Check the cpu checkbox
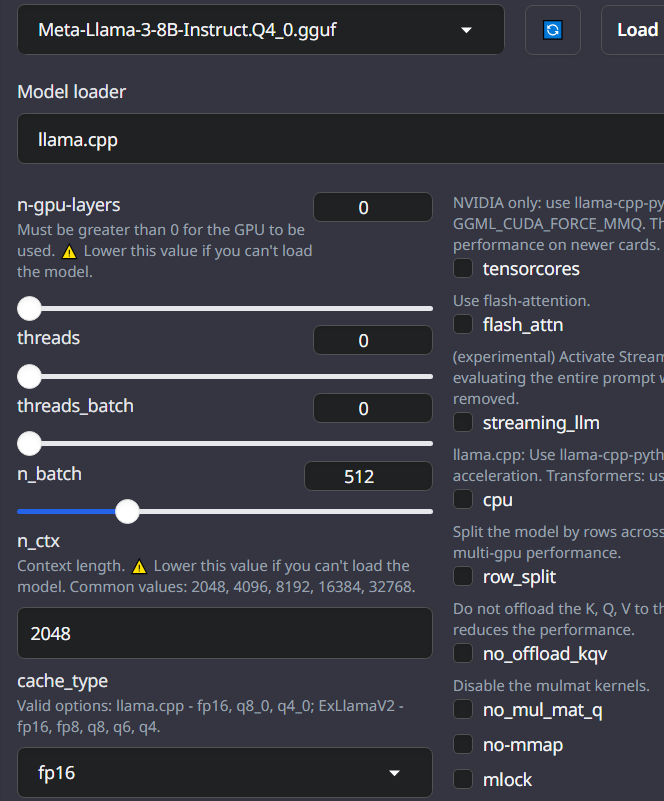This screenshot has width=664, height=801. pyautogui.click(x=463, y=499)
